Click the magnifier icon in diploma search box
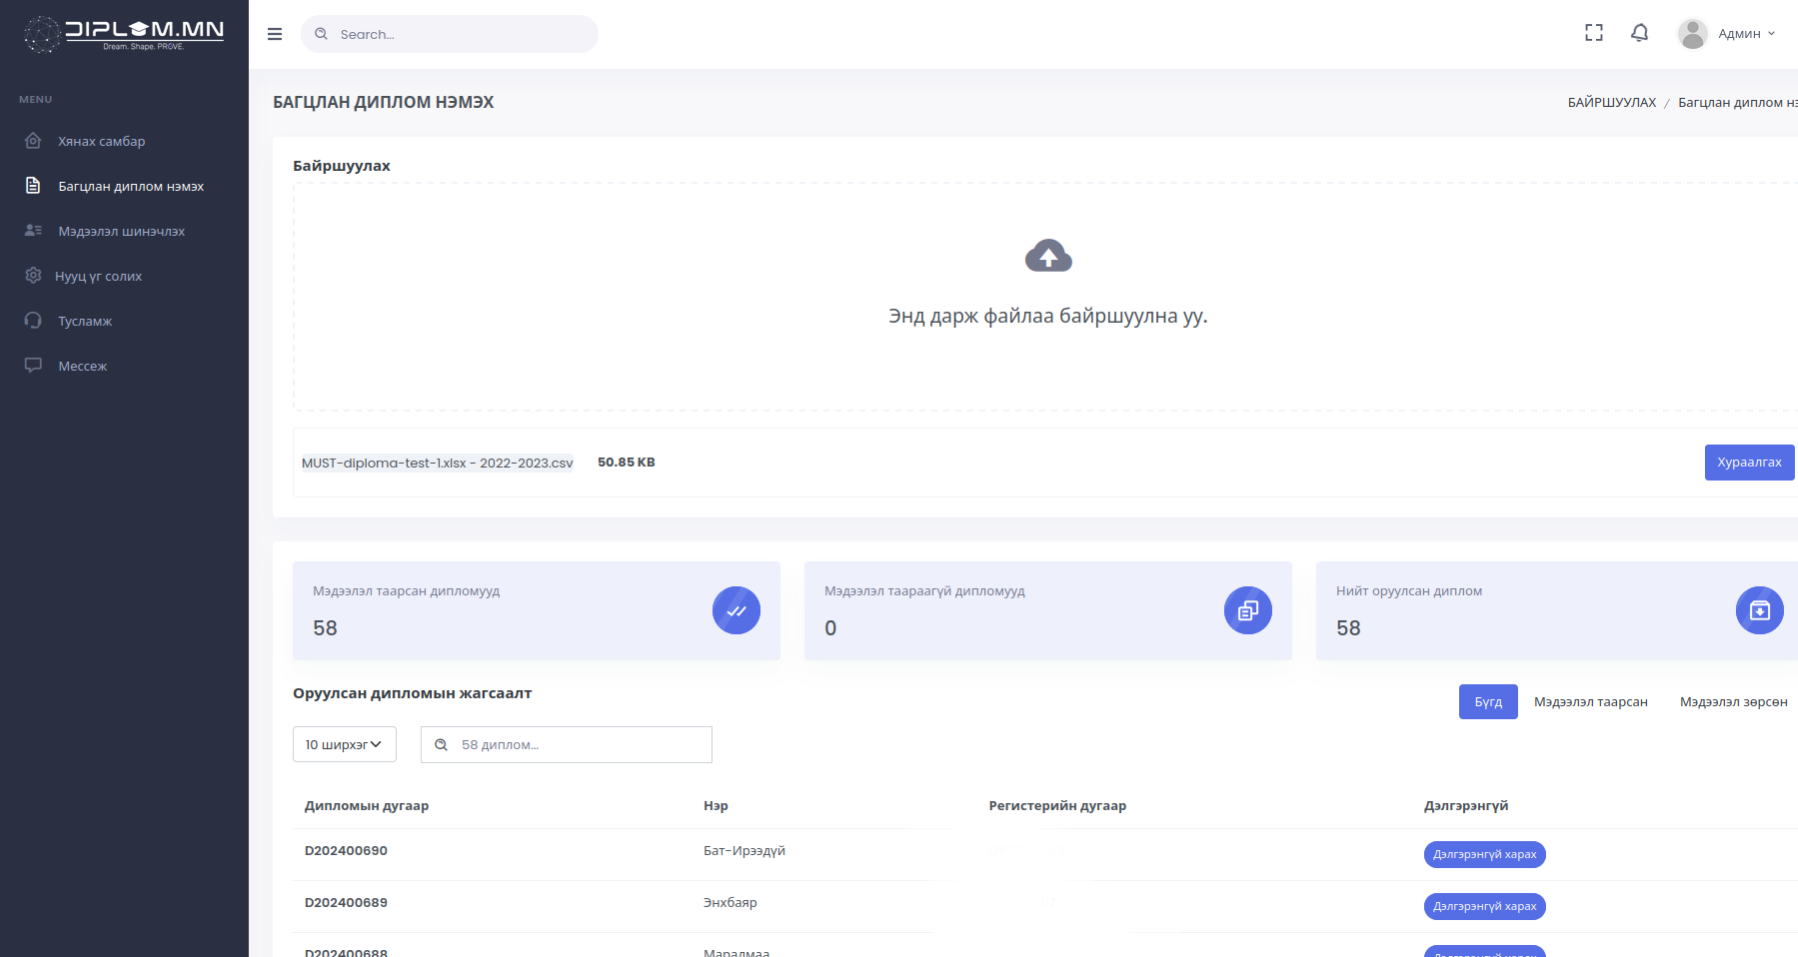The image size is (1798, 957). (x=441, y=745)
